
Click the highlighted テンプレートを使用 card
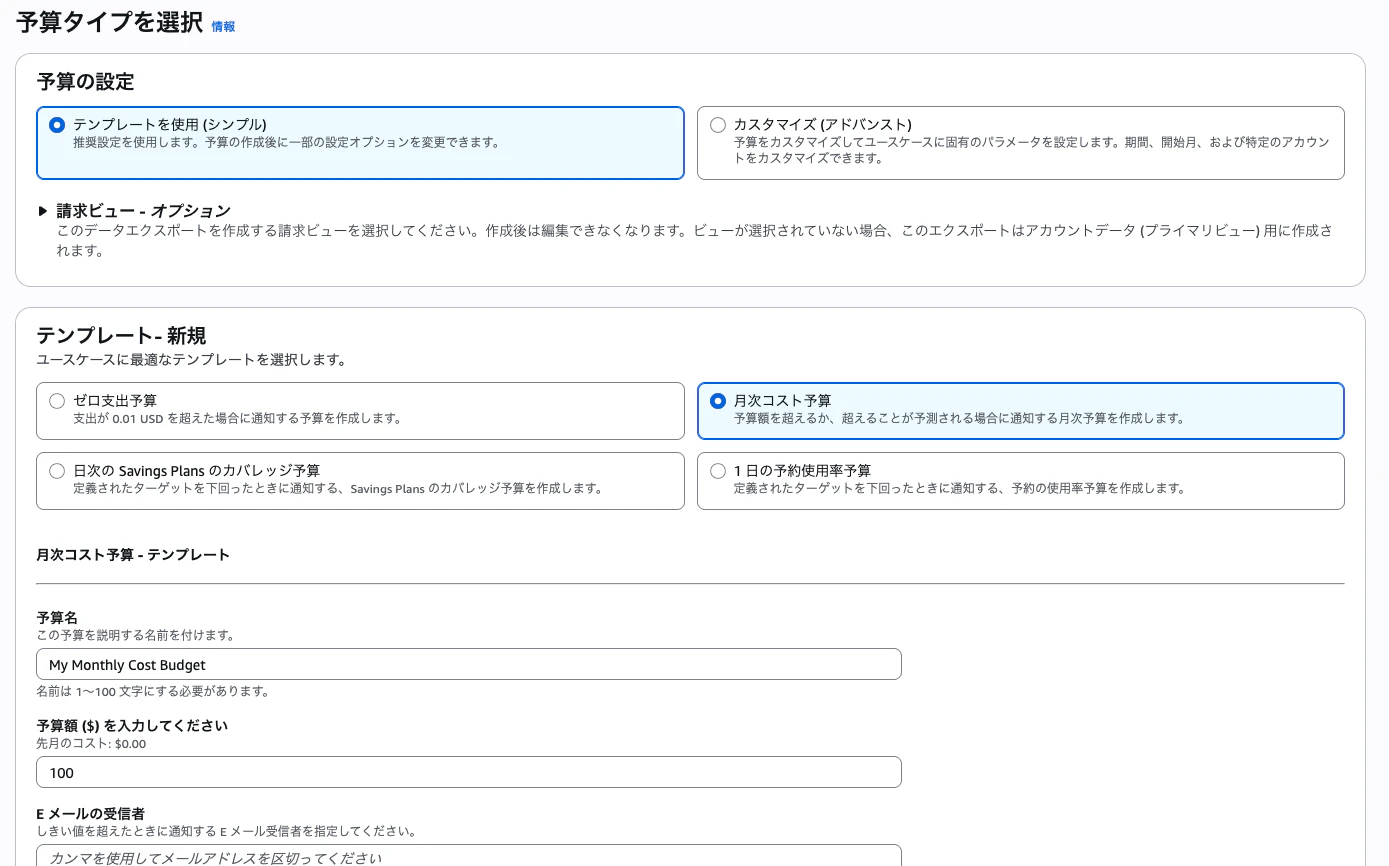(x=360, y=142)
